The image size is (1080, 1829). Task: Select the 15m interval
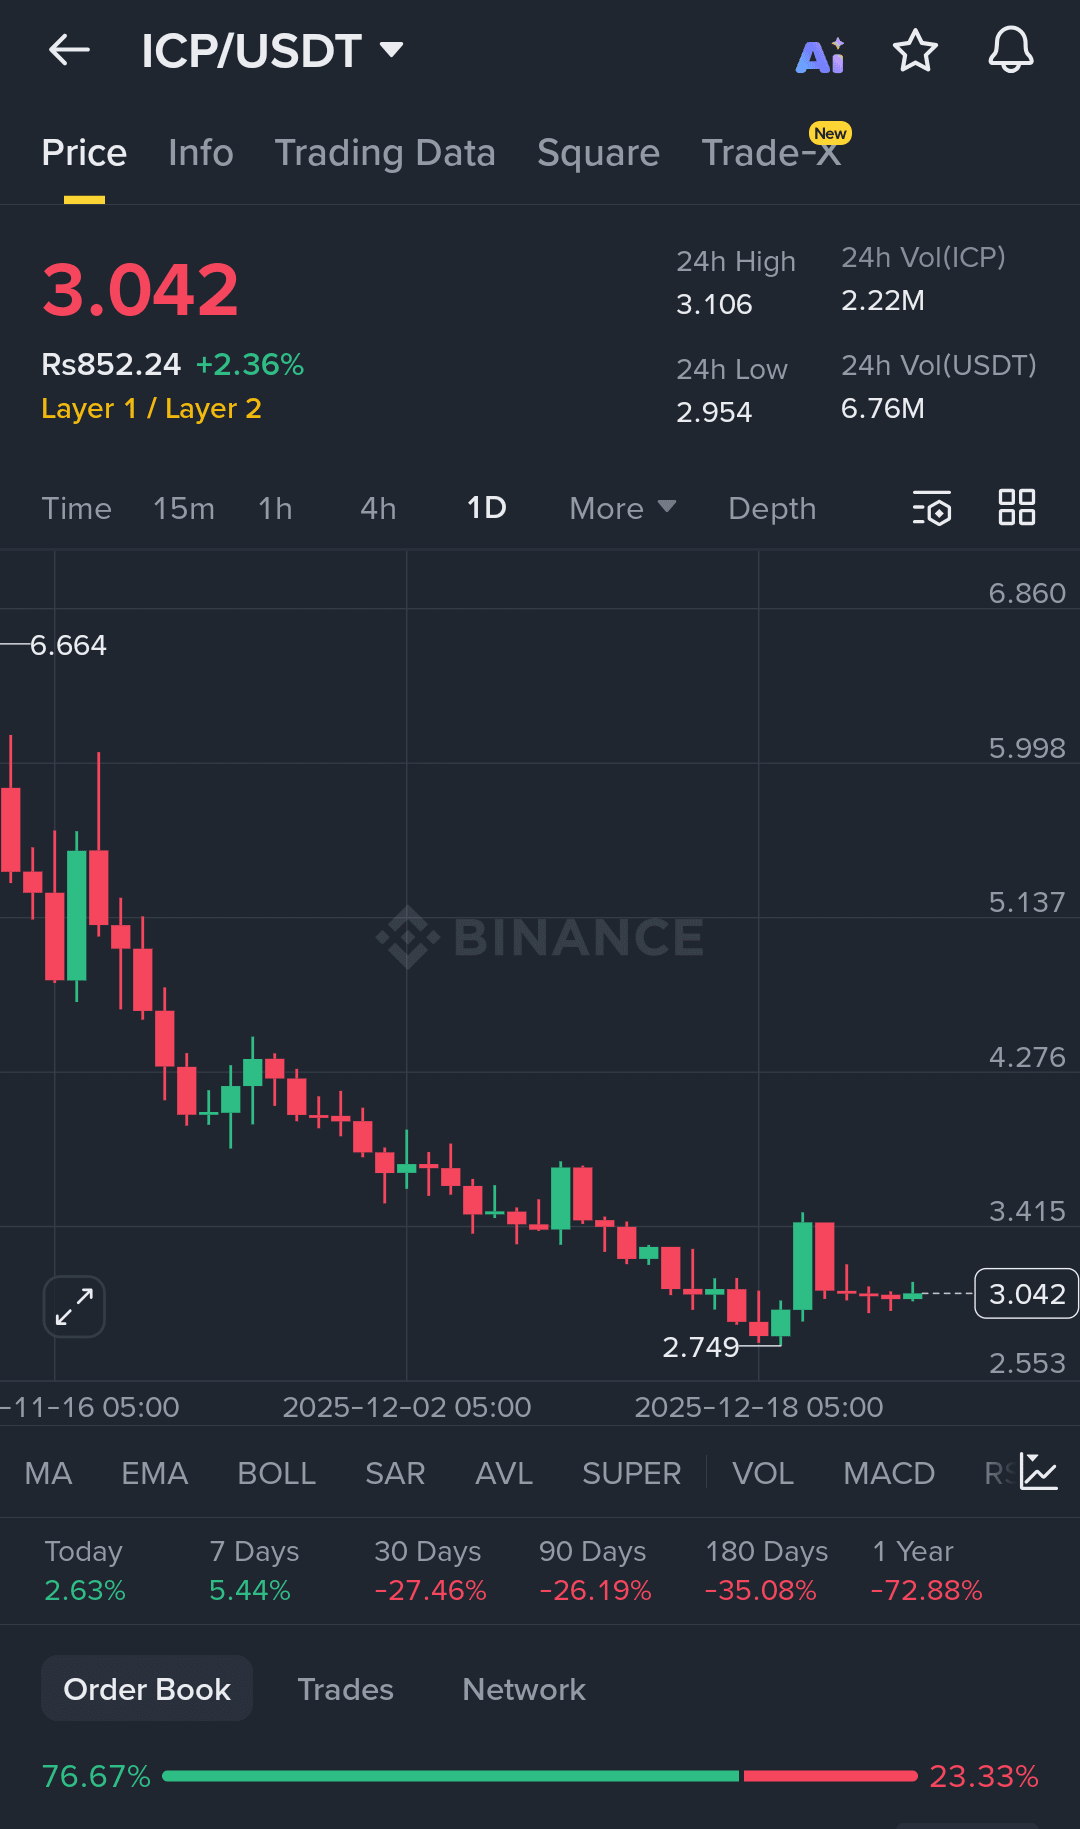click(x=184, y=508)
